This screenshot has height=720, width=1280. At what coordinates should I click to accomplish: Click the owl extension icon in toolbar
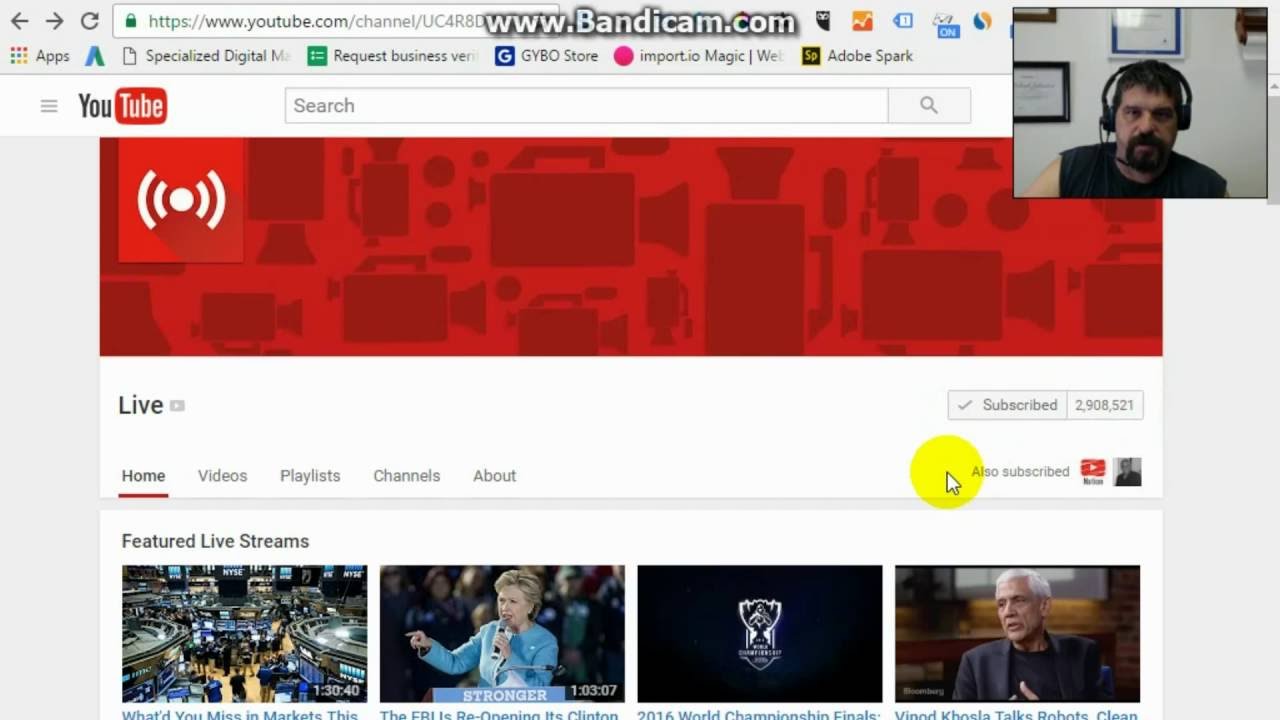tap(823, 21)
